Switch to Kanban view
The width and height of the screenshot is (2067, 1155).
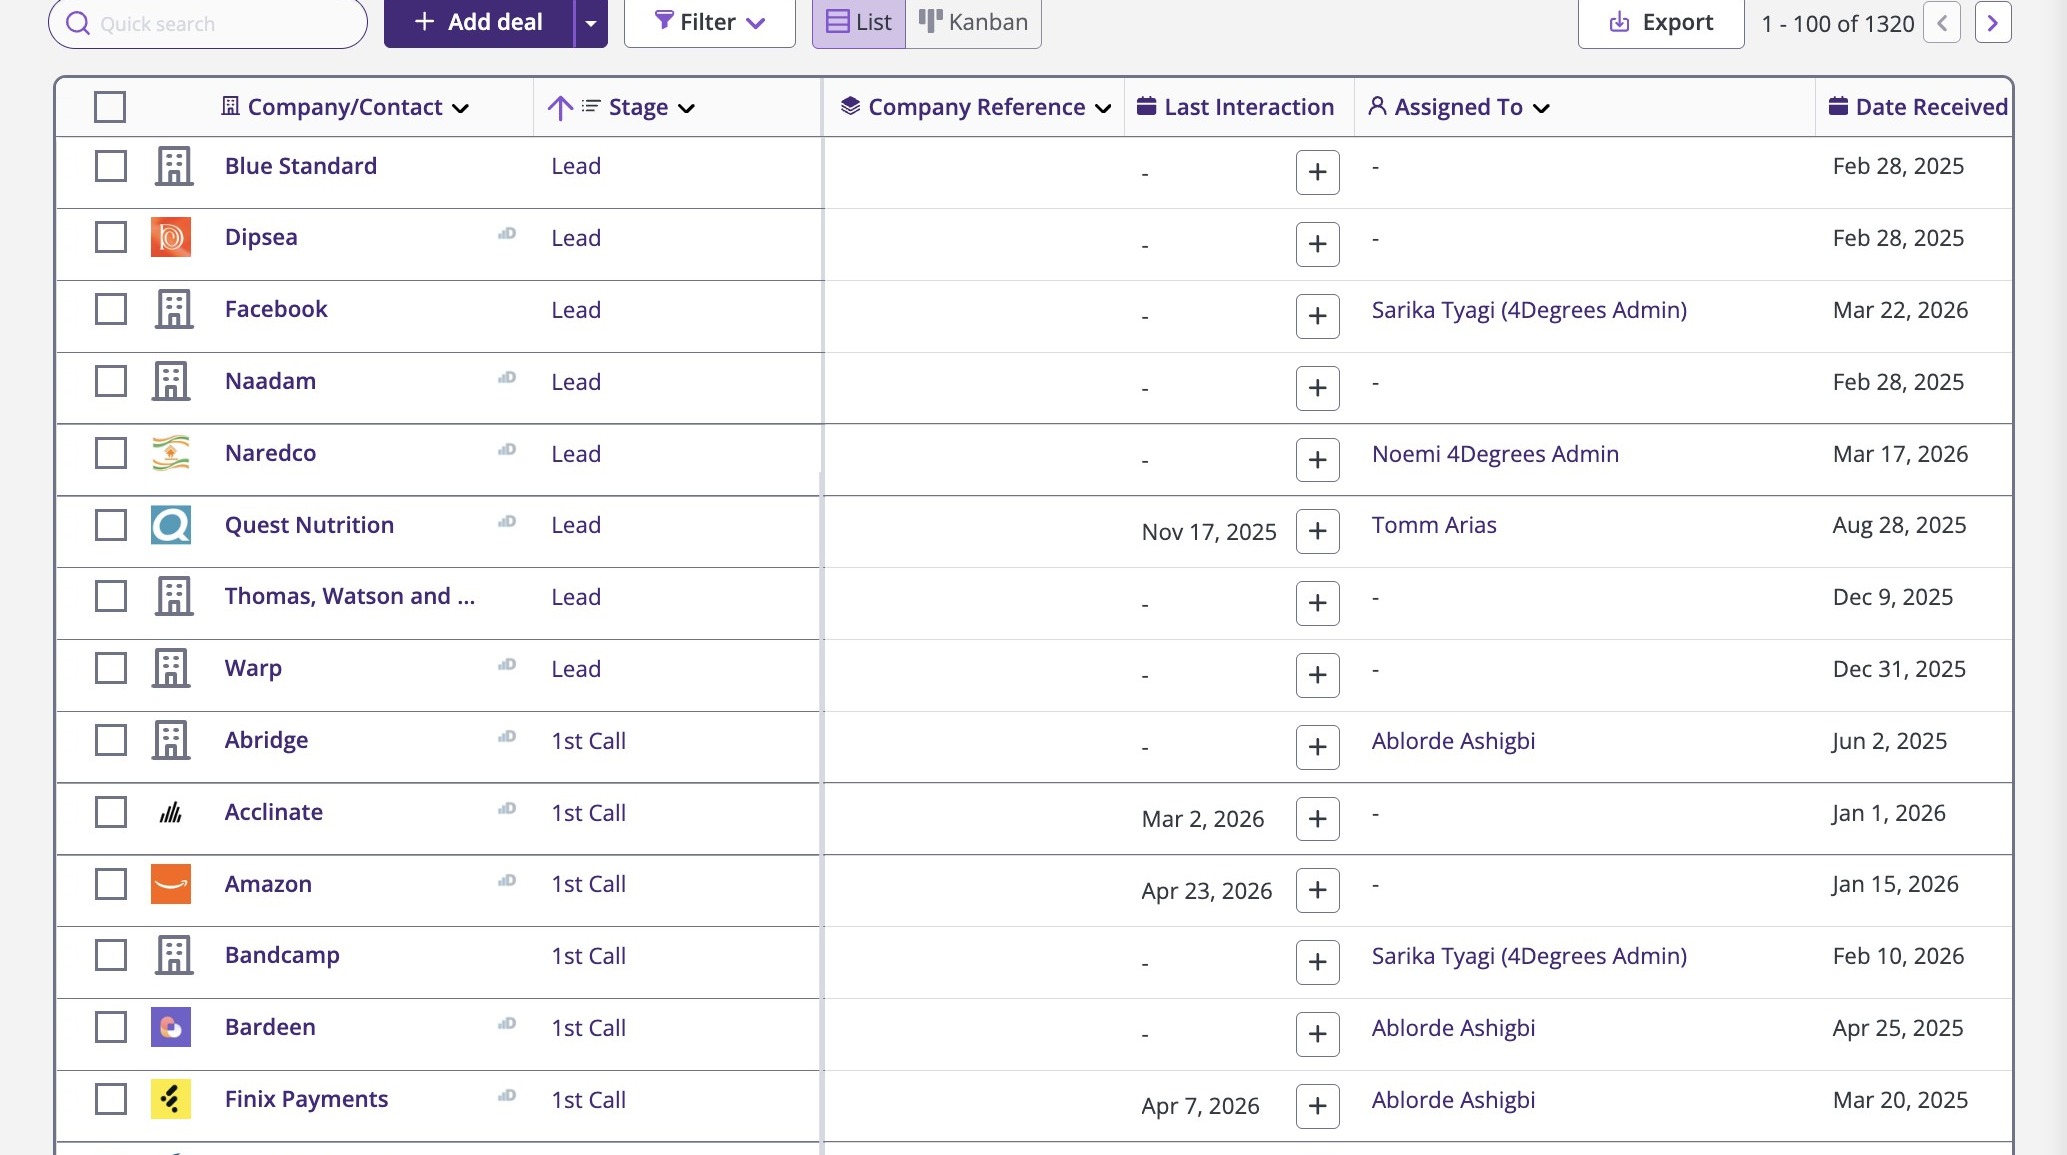[973, 22]
